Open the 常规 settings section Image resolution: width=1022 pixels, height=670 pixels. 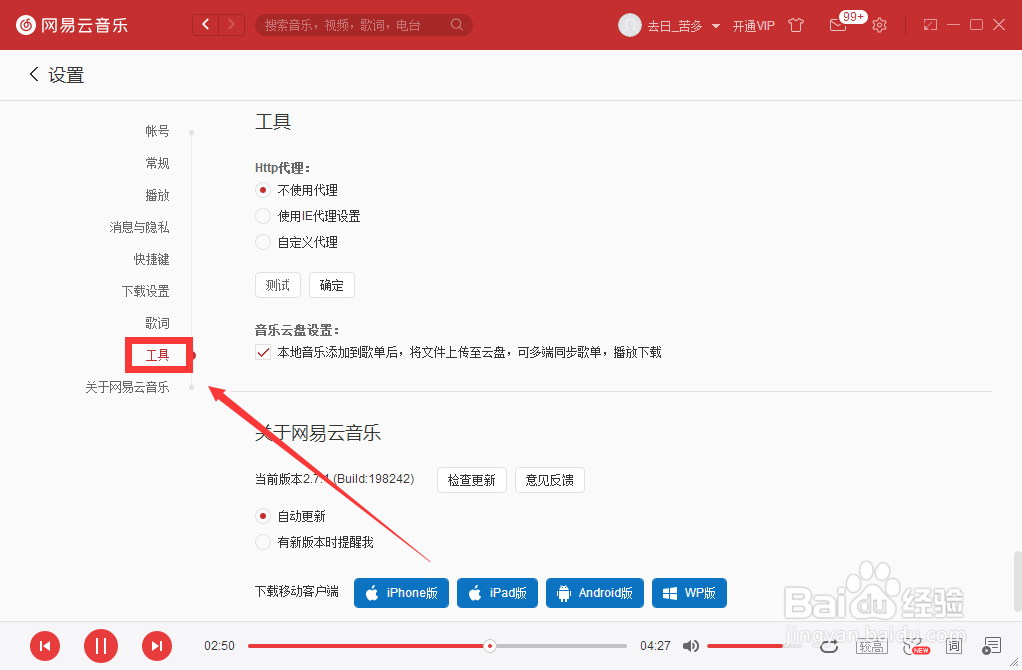[x=157, y=163]
